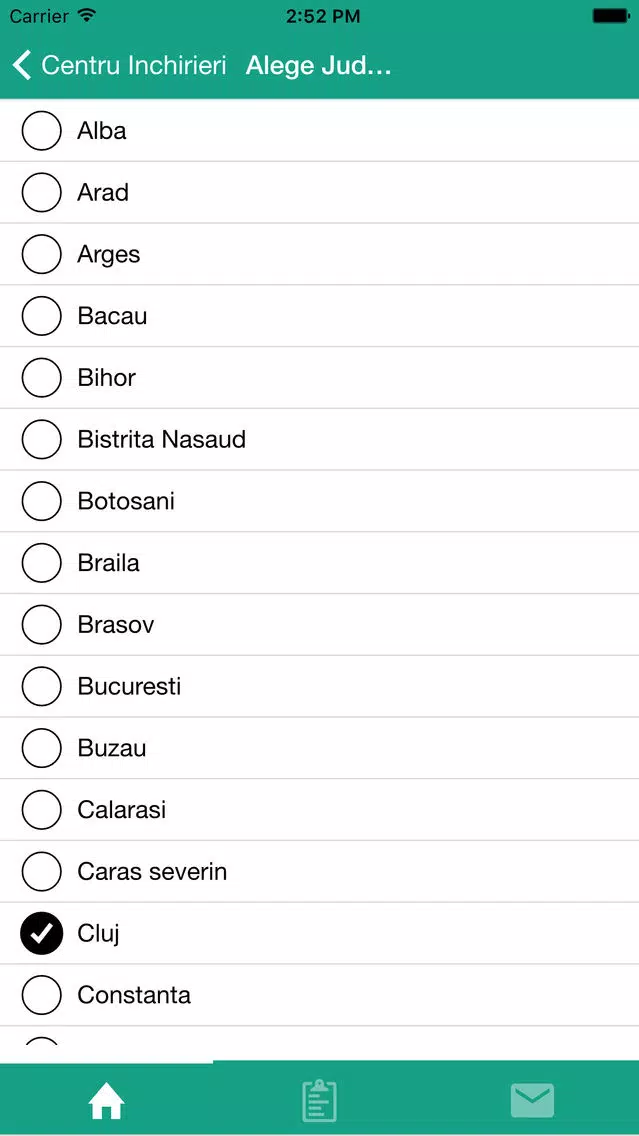
Task: Tap the back chevron arrow
Action: click(x=22, y=65)
